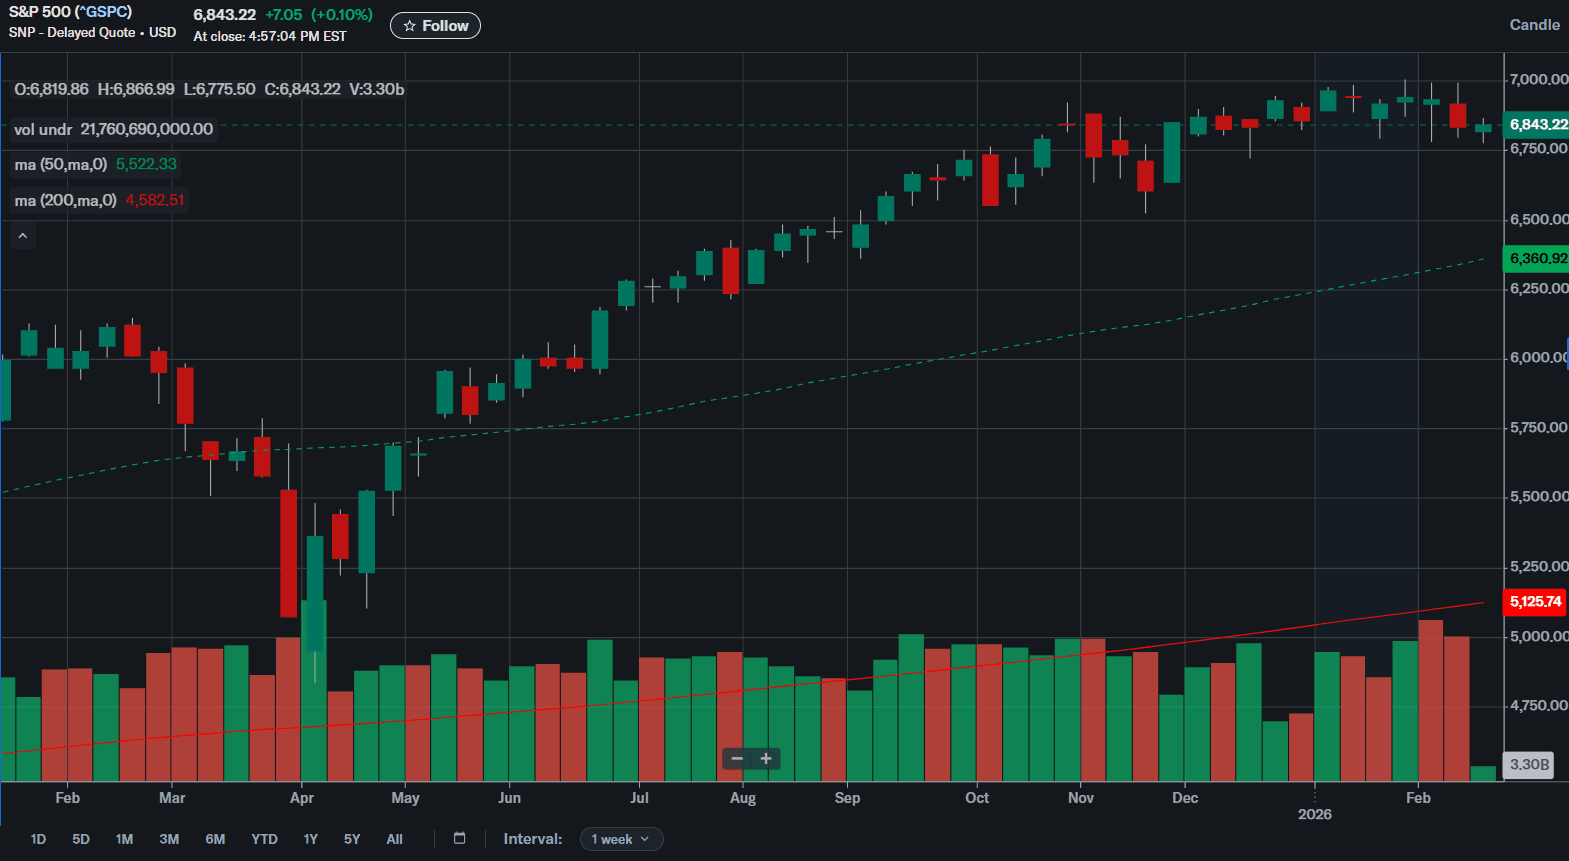
Task: Click the 6,360.92 green MA price tag
Action: [x=1537, y=258]
